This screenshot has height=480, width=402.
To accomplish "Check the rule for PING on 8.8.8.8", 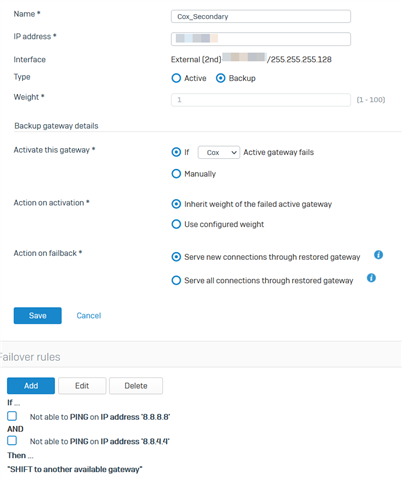I will point(12,416).
